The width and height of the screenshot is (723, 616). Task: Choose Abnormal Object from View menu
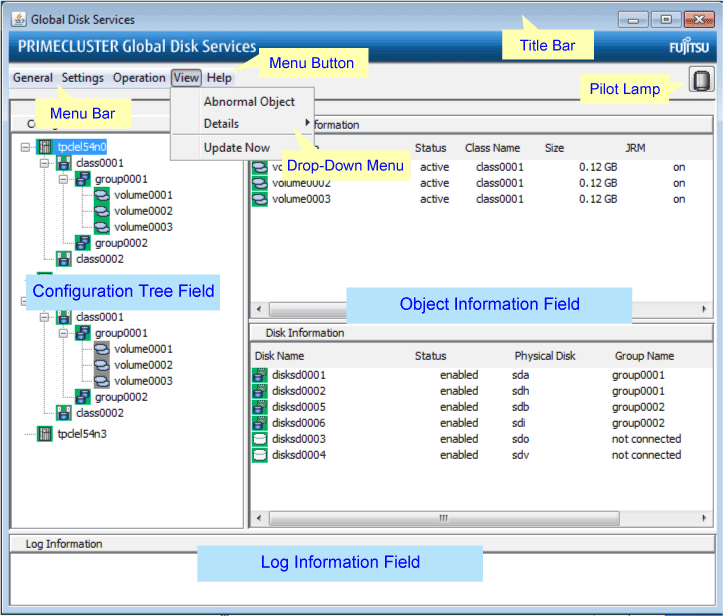249,101
